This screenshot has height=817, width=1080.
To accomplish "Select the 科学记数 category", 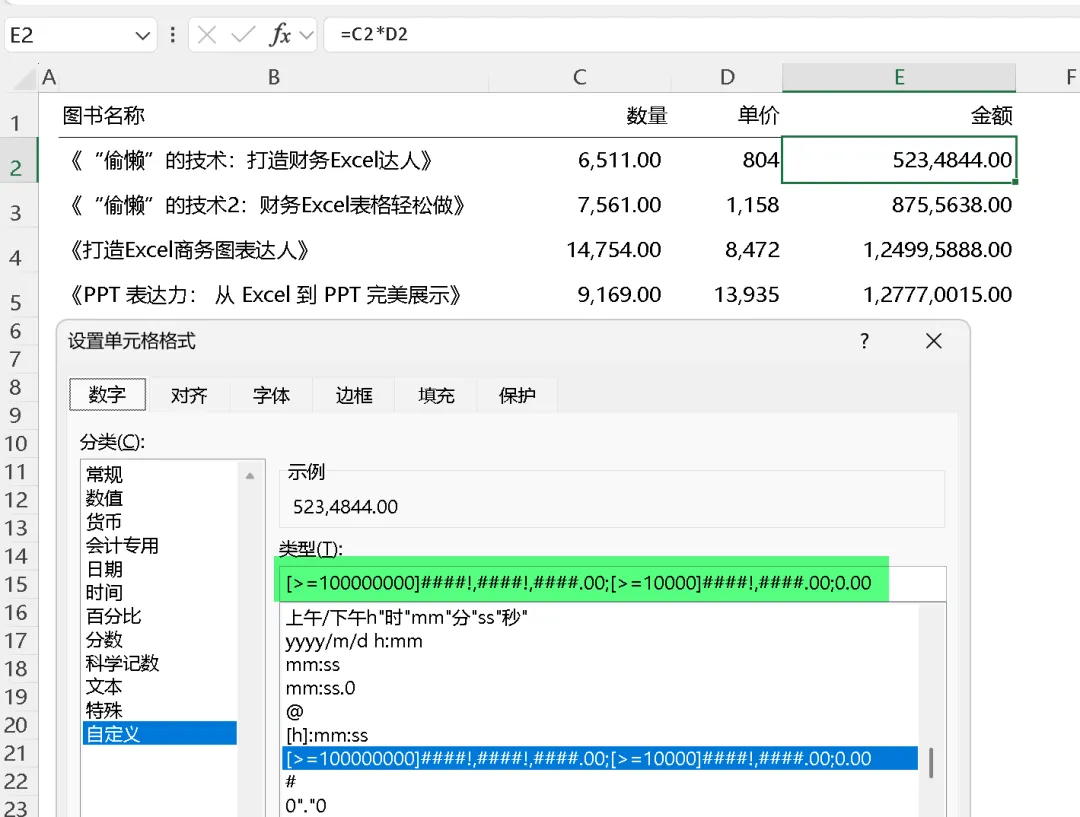I will 159,663.
